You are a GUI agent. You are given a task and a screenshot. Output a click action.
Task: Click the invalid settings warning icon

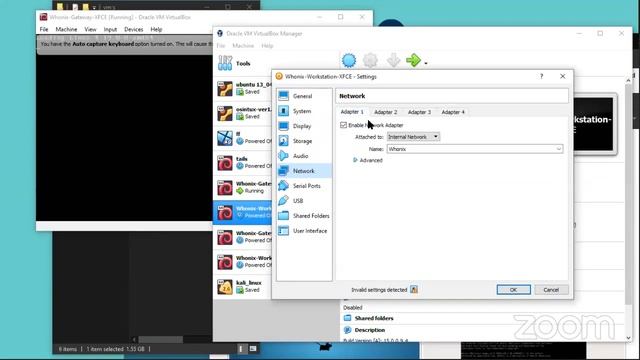[x=414, y=289]
